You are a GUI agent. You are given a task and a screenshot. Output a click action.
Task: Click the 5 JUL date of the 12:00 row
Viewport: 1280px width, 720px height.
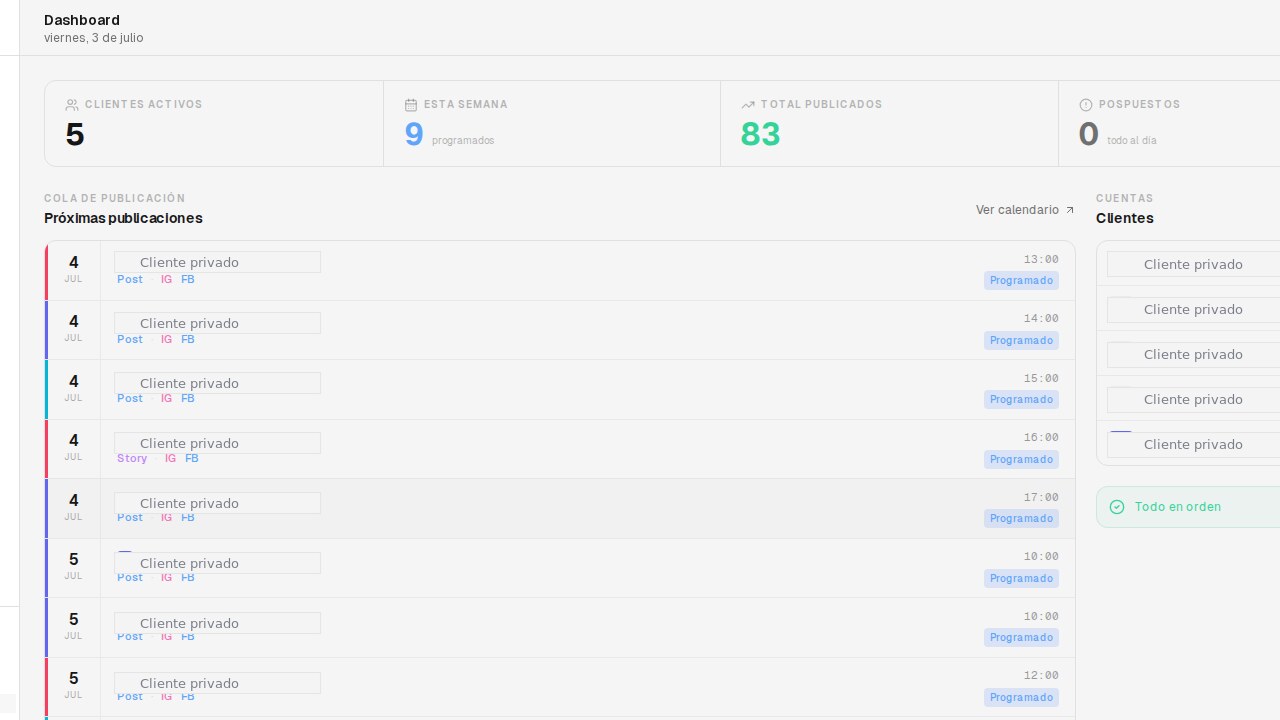(x=73, y=685)
